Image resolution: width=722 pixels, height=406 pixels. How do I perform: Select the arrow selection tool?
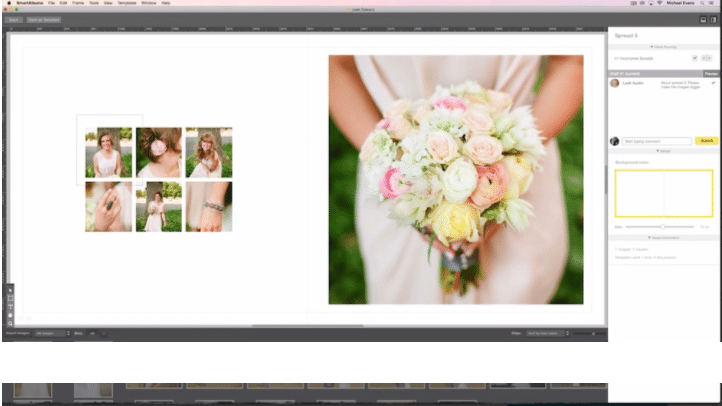[x=10, y=290]
